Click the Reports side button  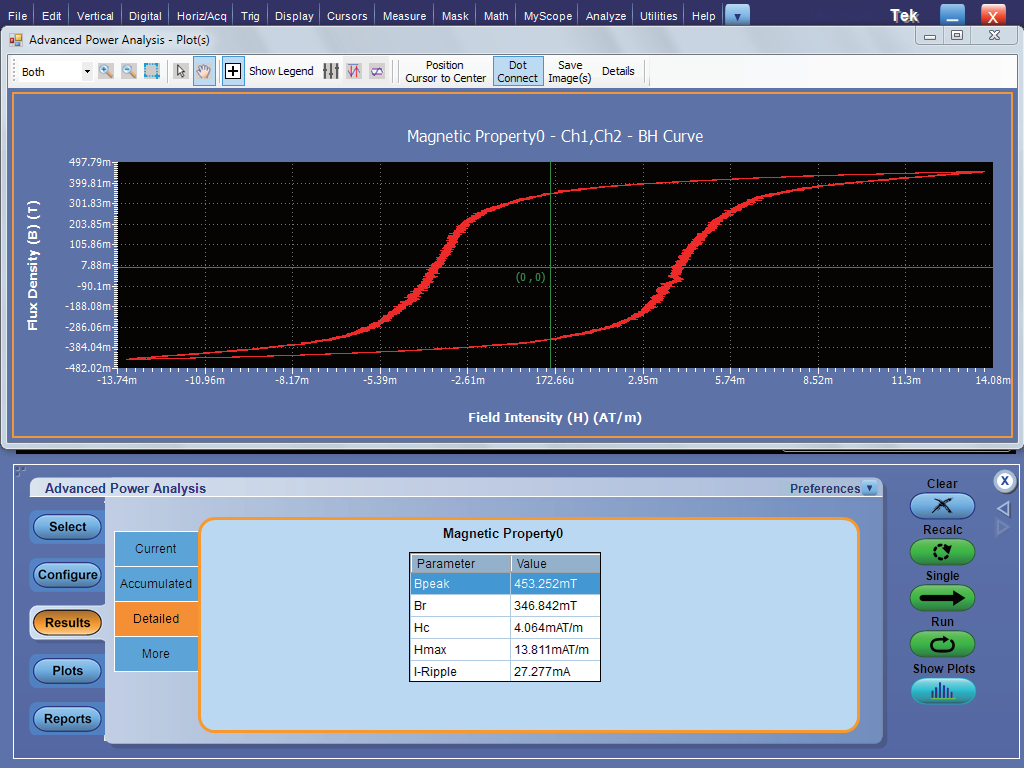67,718
